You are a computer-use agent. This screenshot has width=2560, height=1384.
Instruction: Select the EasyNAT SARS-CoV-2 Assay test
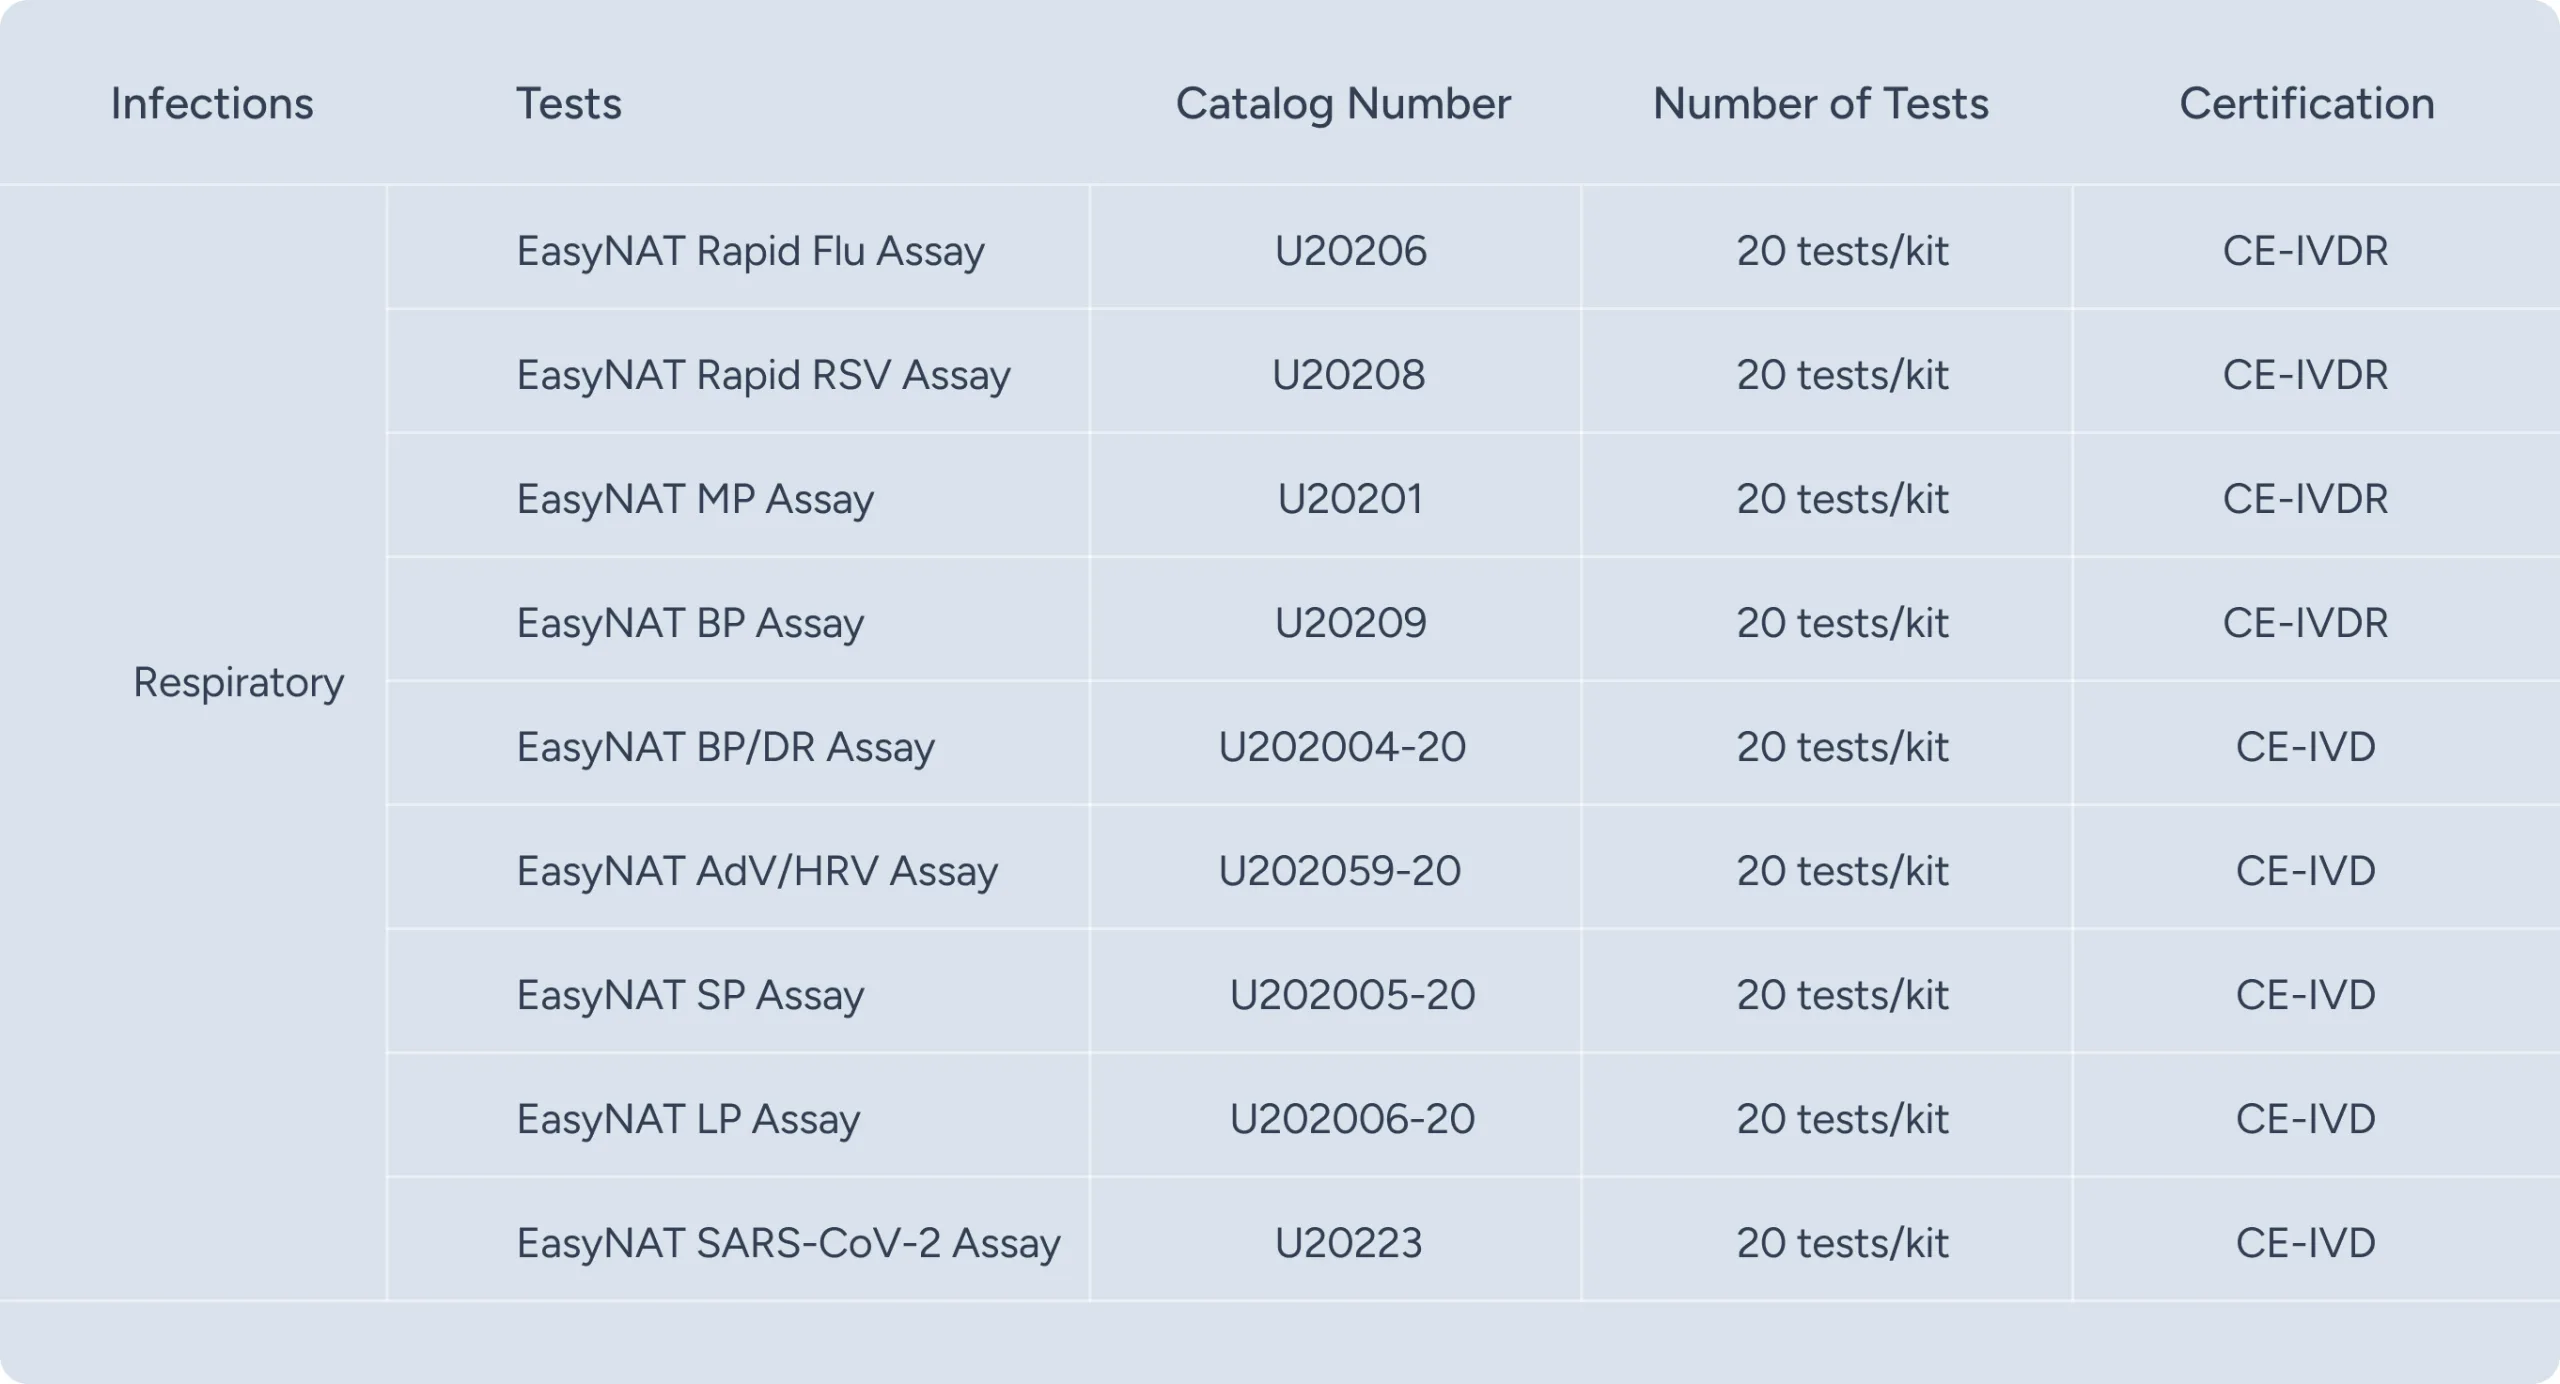point(788,1243)
